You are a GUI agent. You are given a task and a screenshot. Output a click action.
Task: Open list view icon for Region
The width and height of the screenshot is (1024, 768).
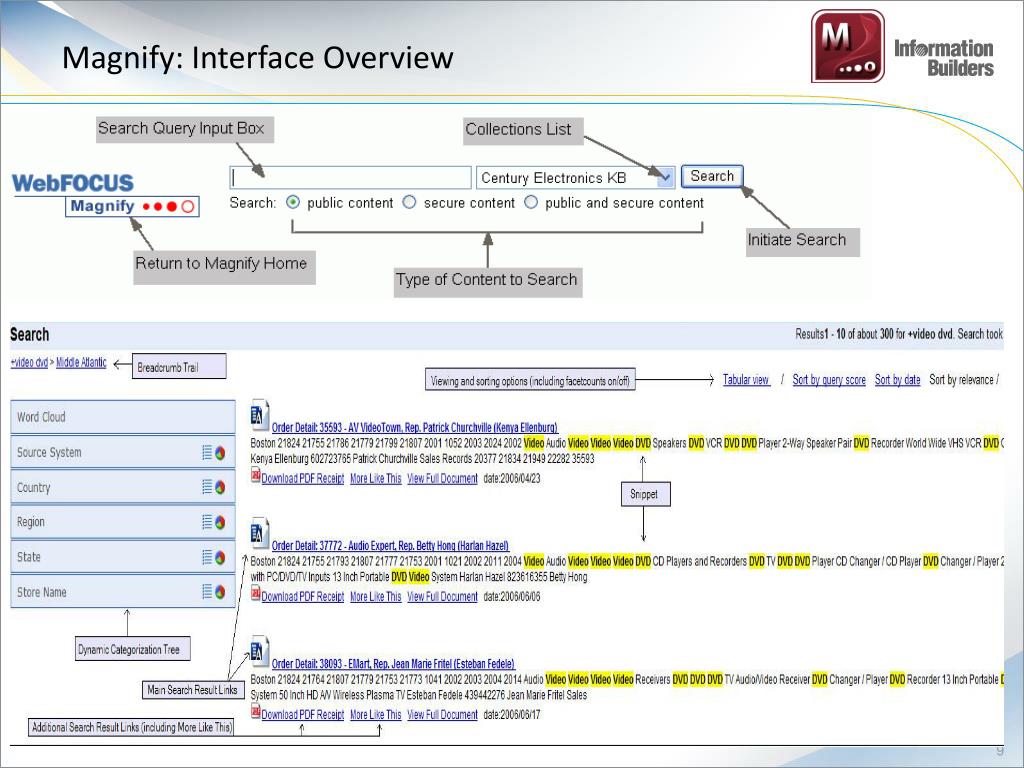click(207, 521)
